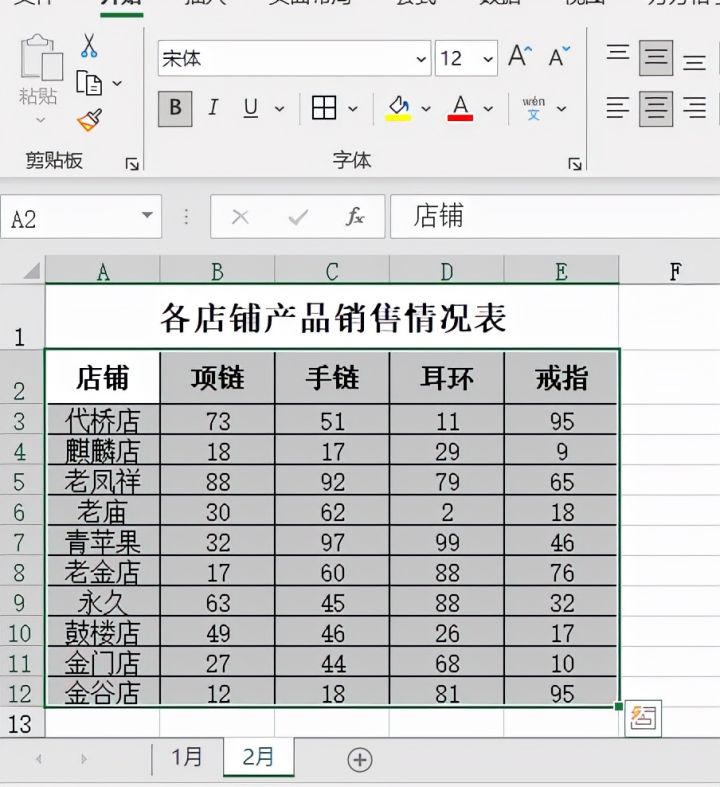This screenshot has width=720, height=787.
Task: Click the 金谷店 cell
Action: pos(103,693)
